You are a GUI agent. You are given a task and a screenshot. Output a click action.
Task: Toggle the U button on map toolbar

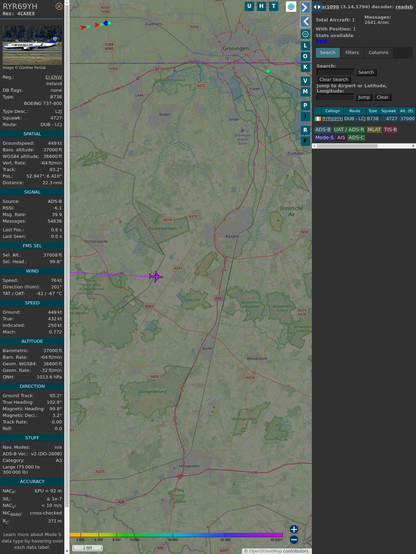[x=249, y=6]
